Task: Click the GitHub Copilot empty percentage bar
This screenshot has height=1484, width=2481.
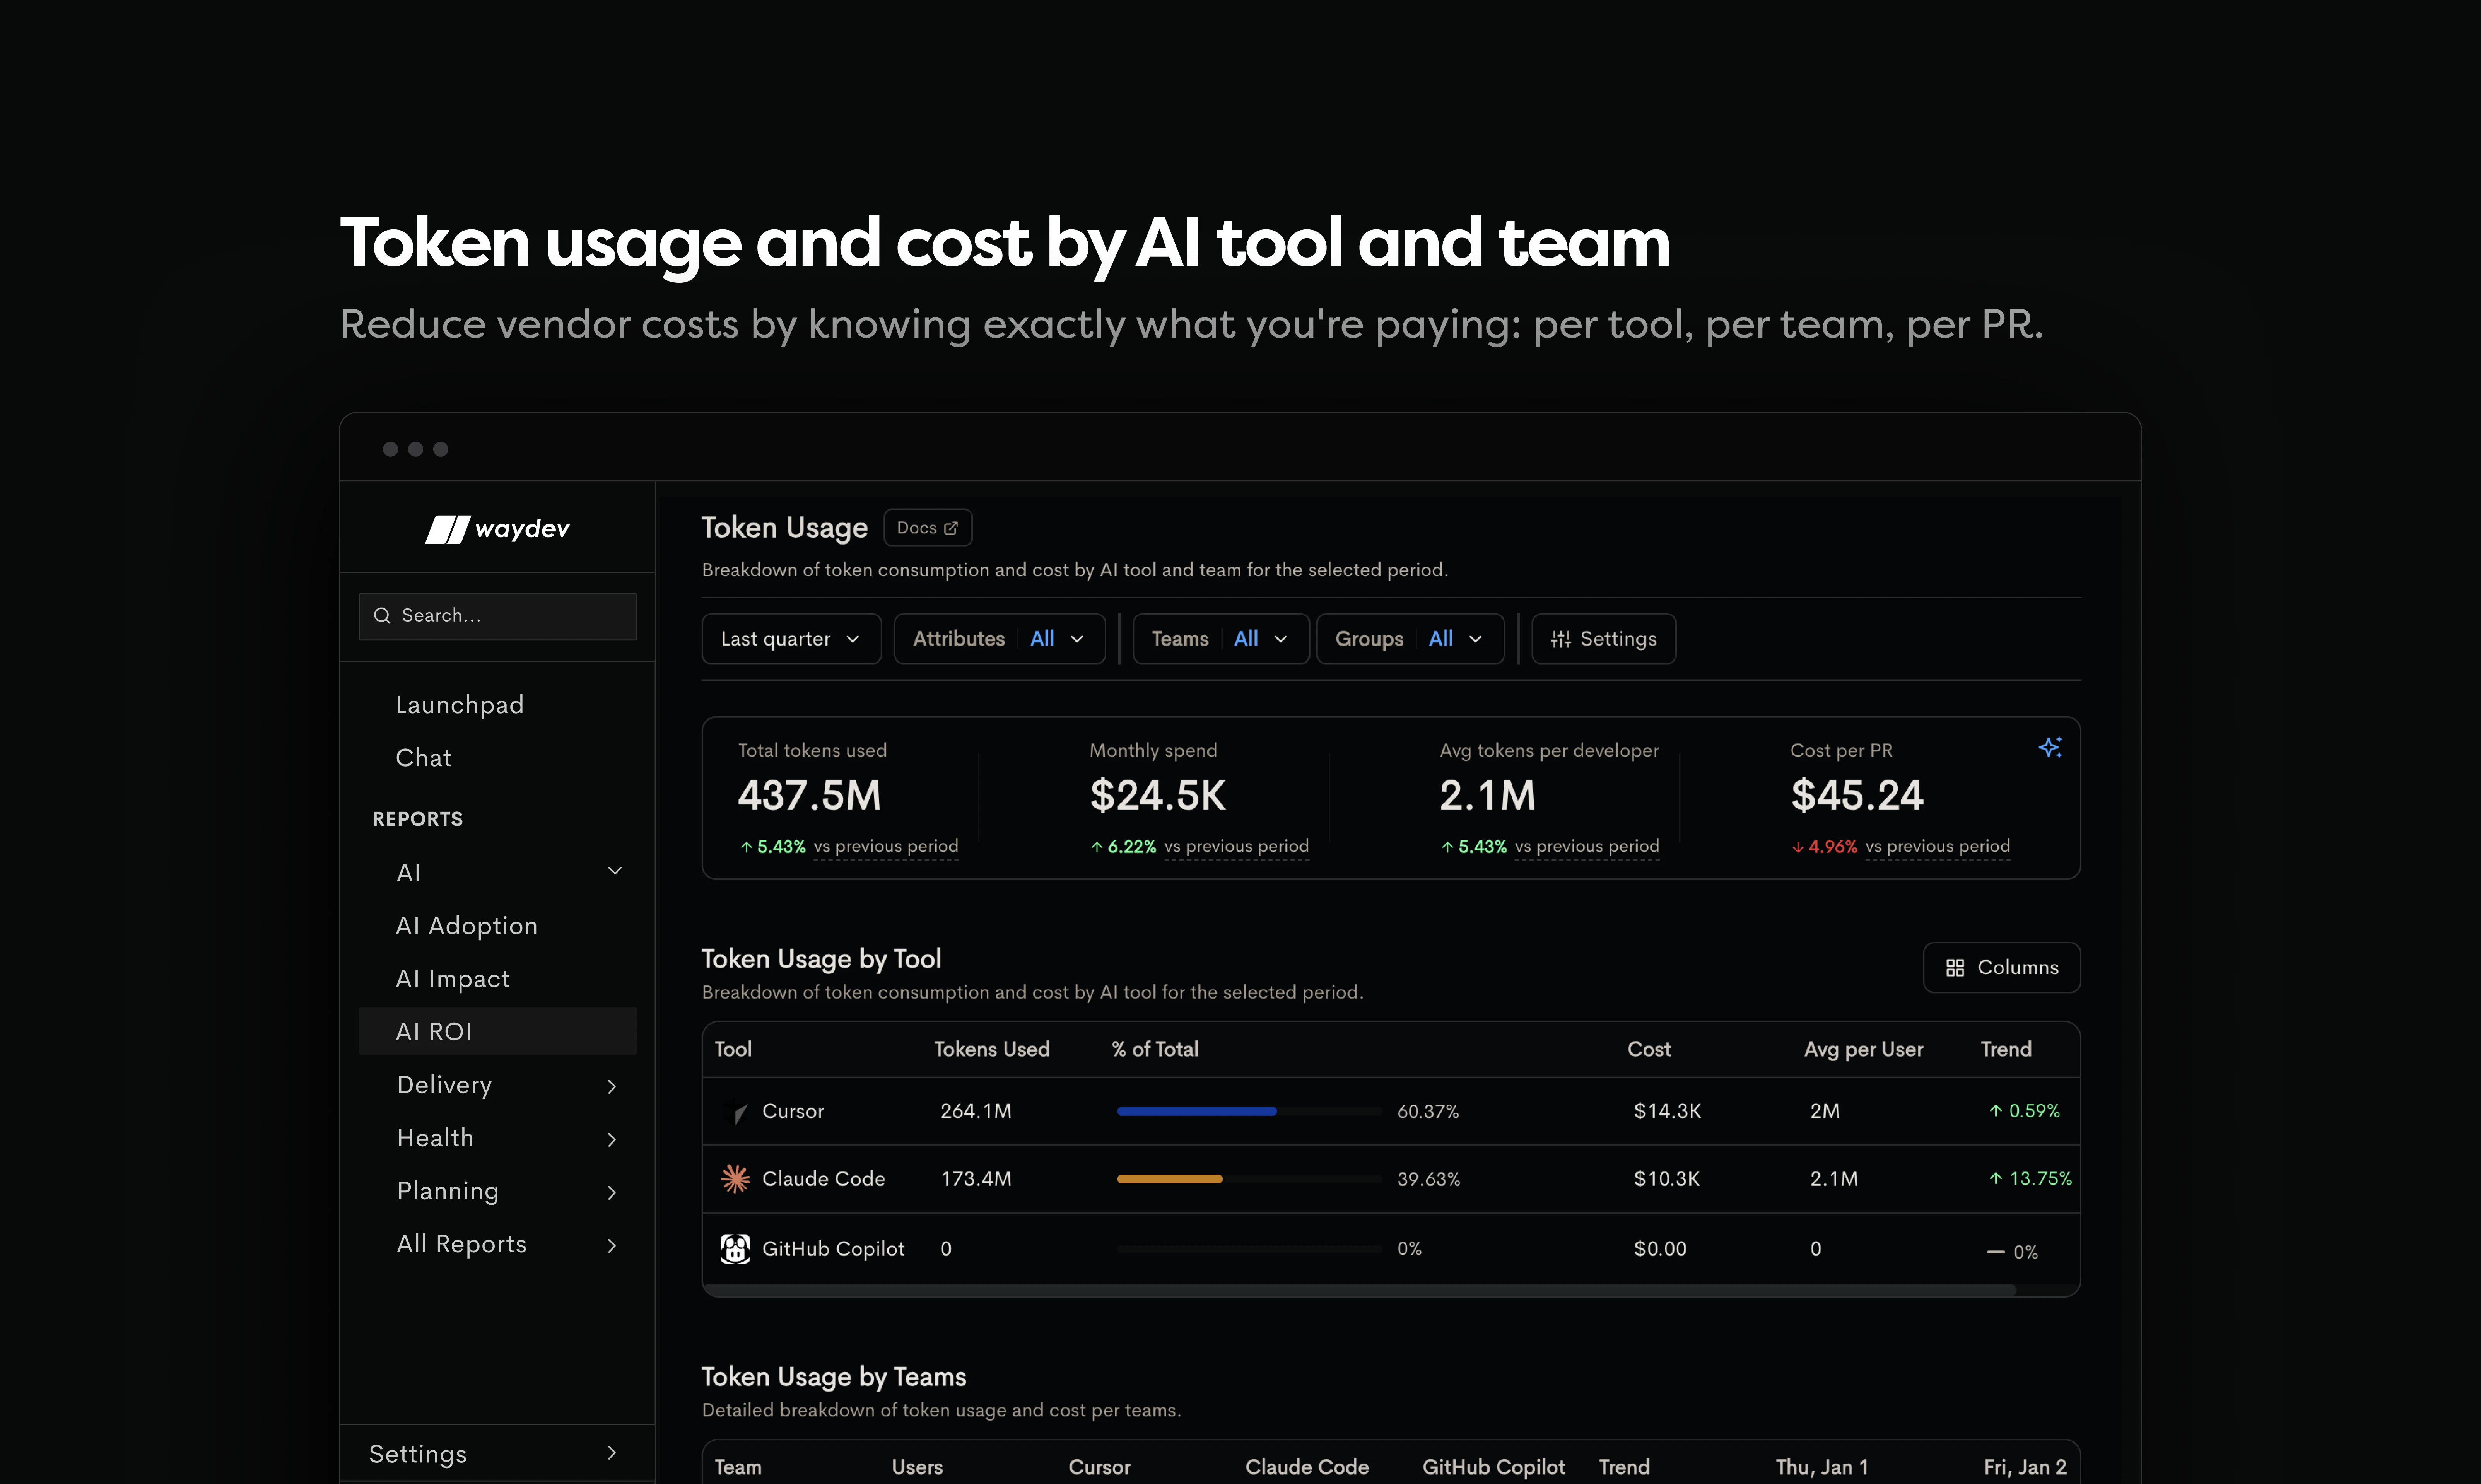Action: 1249,1249
